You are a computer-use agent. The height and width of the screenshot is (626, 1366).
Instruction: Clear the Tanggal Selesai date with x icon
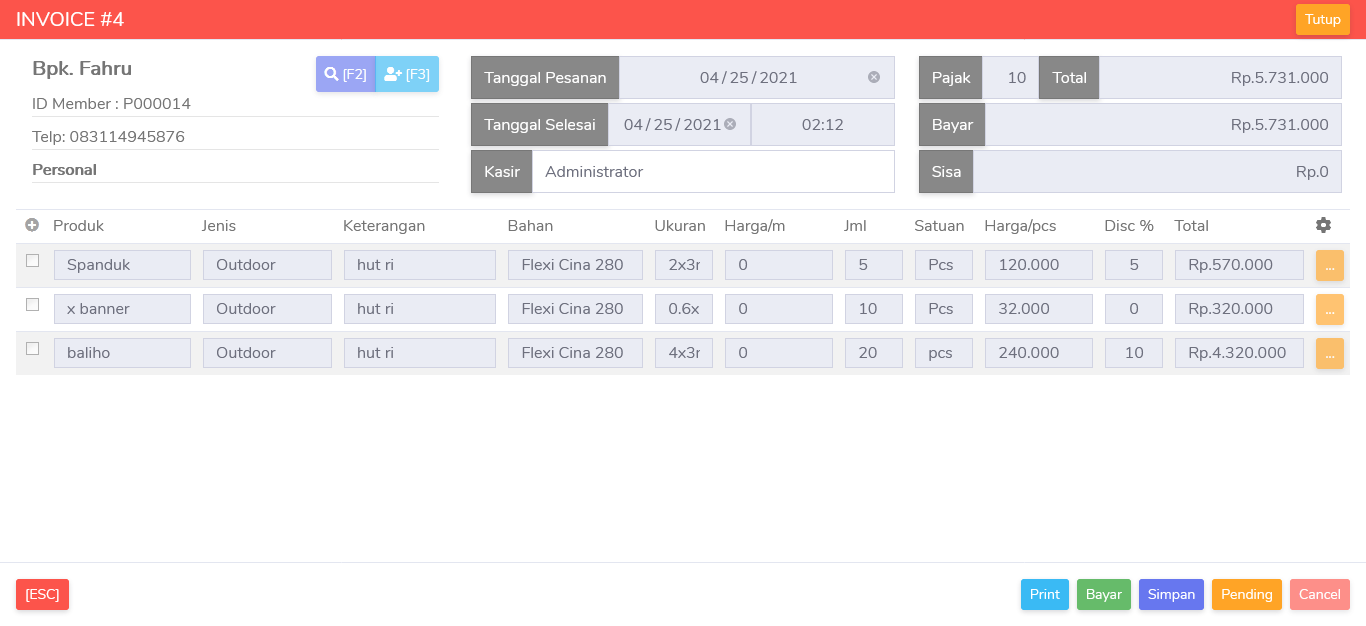pos(730,124)
